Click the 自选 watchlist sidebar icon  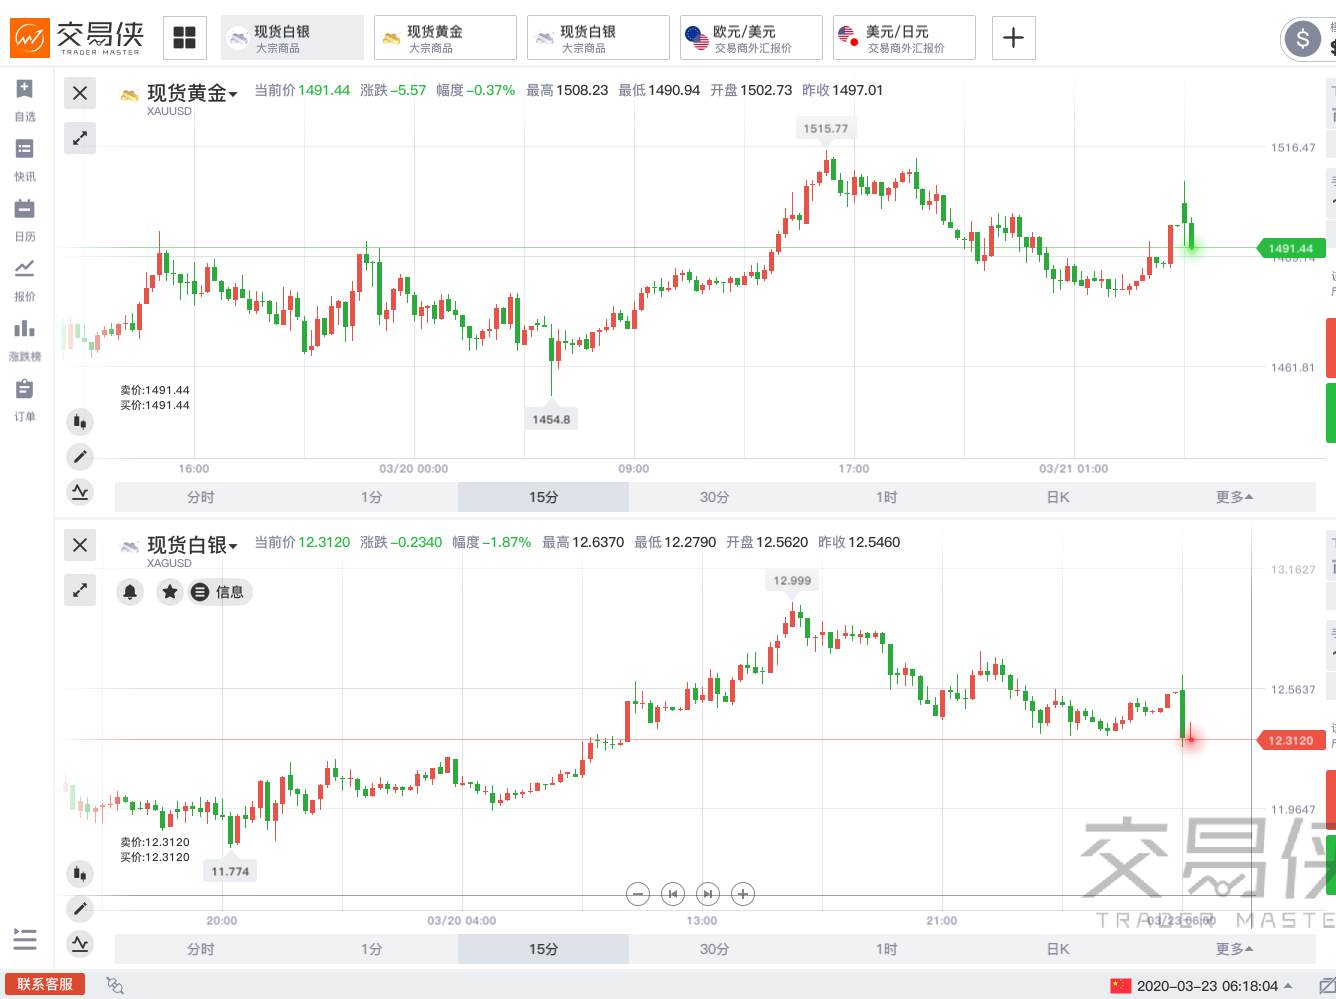[25, 99]
